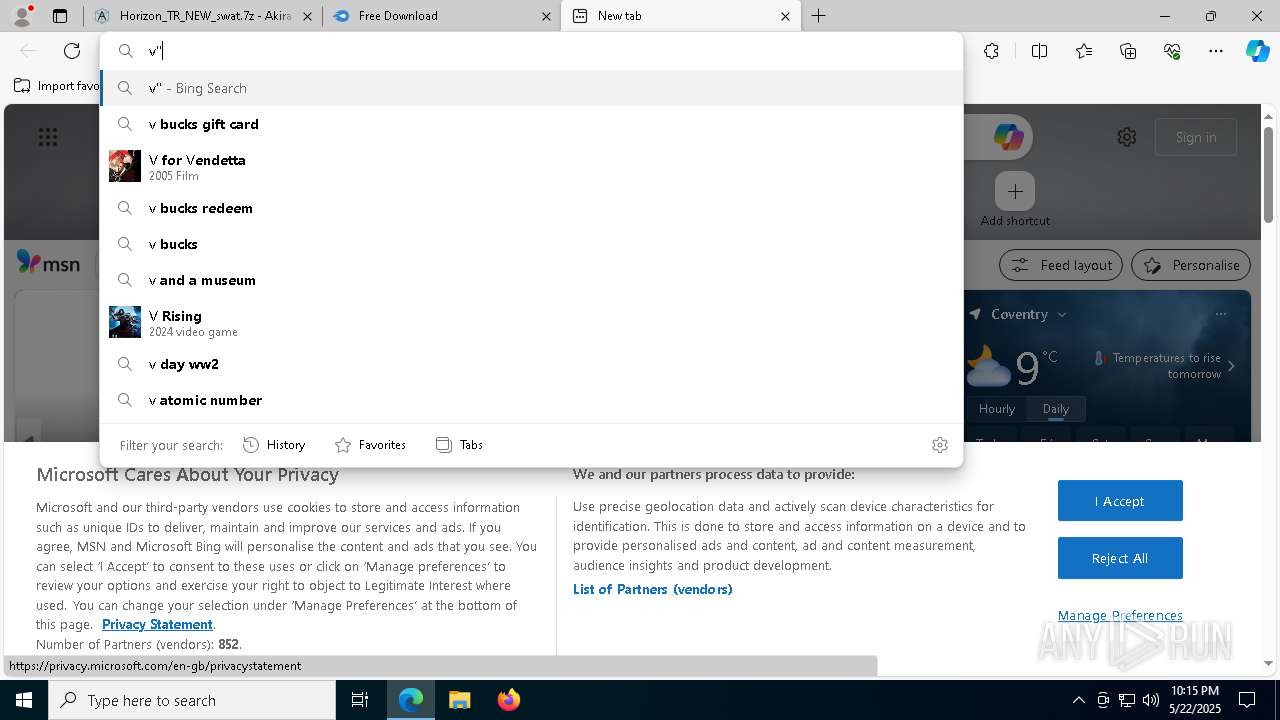Close the Horizon_TR_NEW_swat.7z tab
Screen dimensions: 1280x720
pos(307,16)
